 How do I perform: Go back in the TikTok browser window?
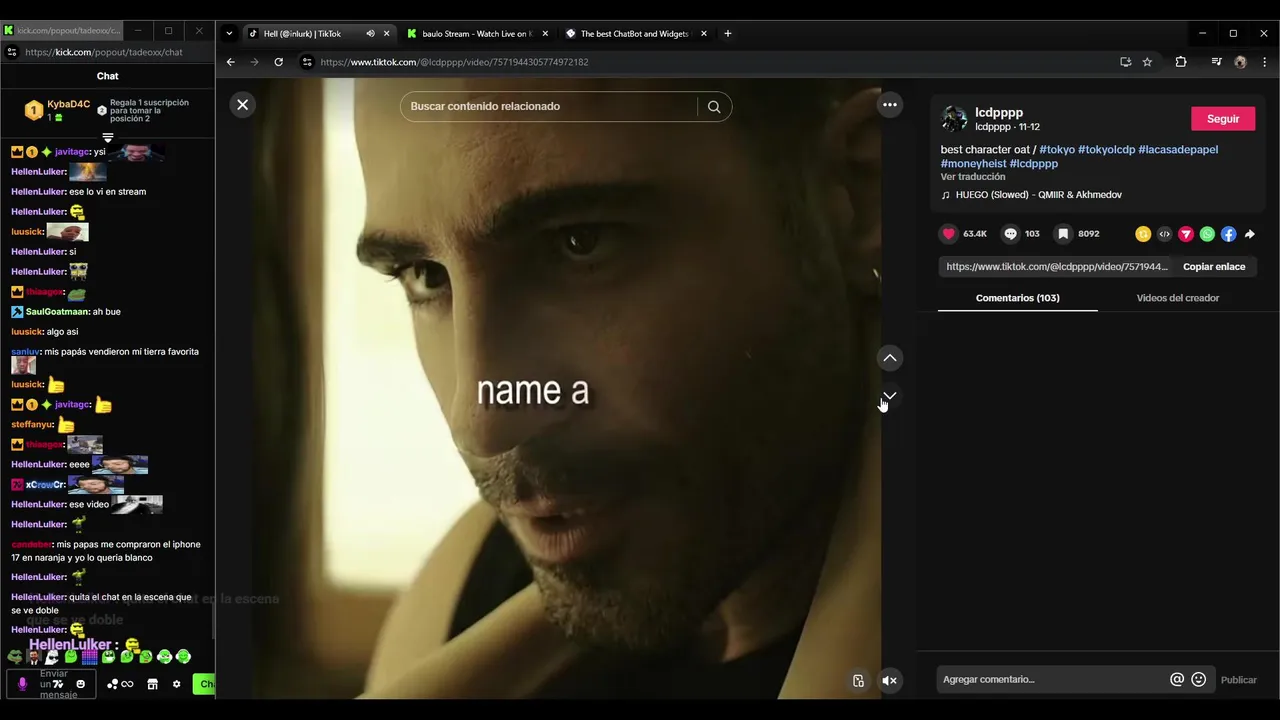point(230,62)
